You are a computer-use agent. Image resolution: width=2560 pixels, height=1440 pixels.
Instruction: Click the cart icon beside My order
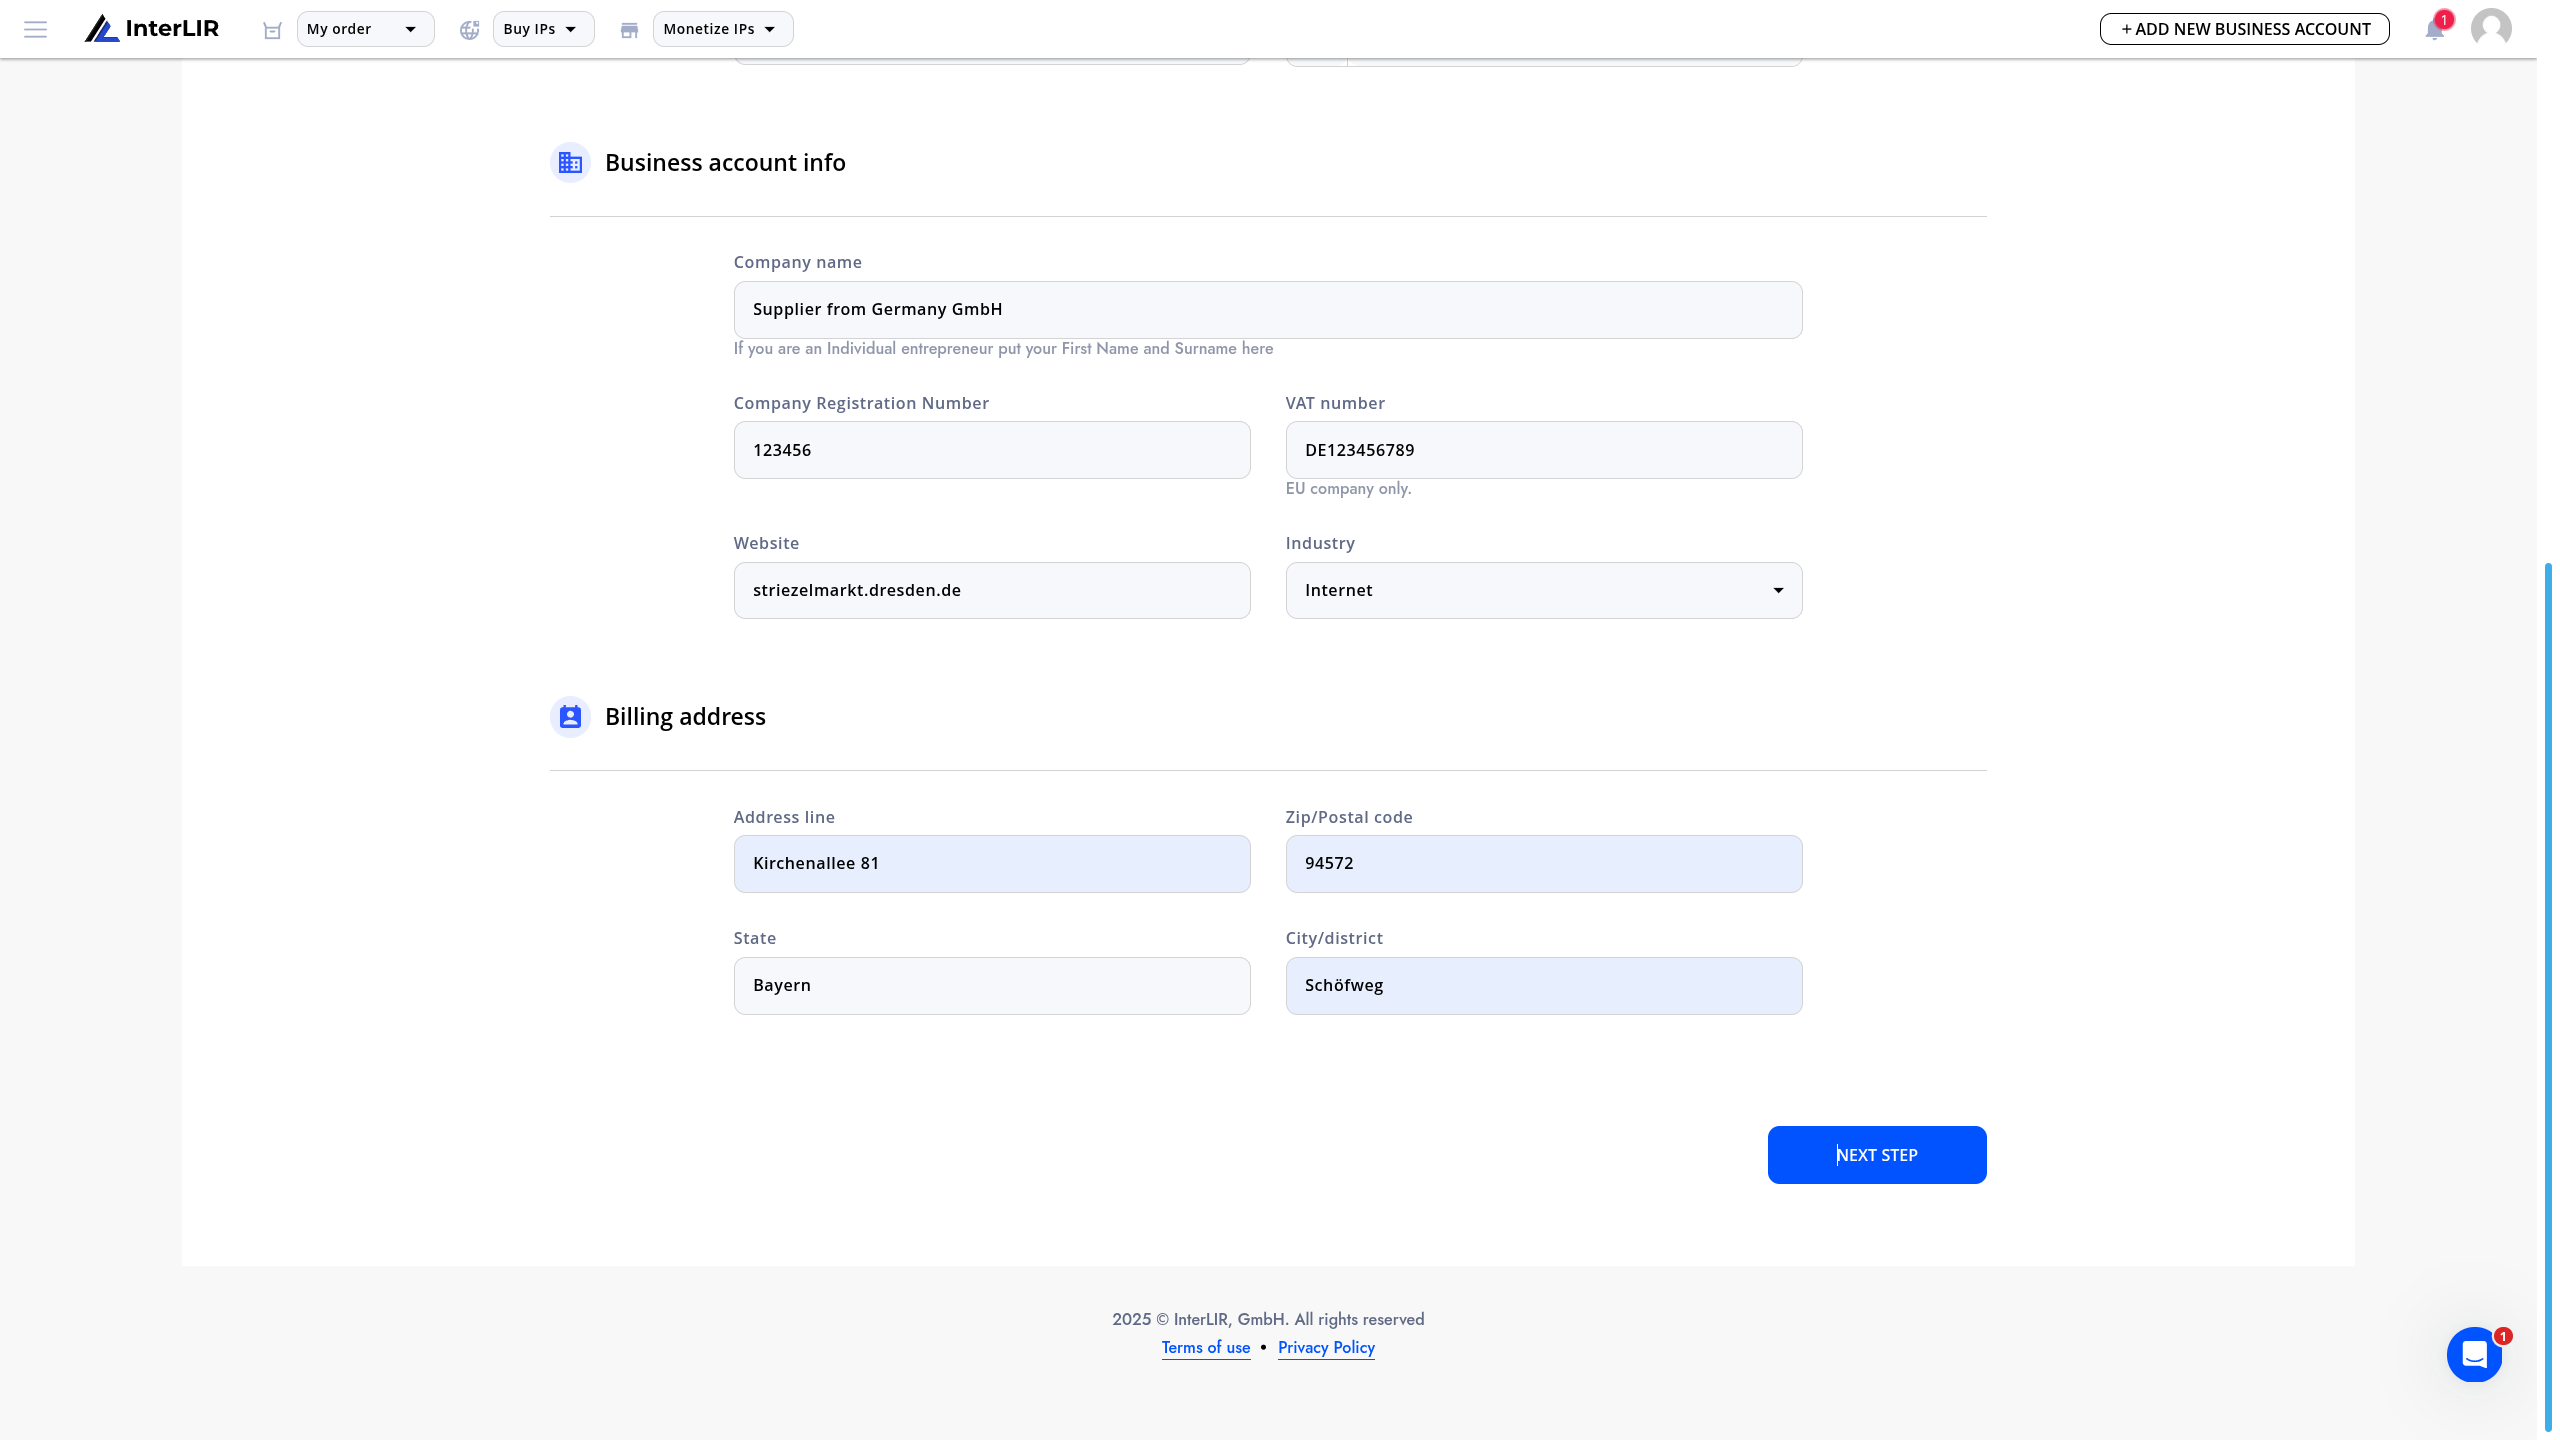[x=272, y=30]
